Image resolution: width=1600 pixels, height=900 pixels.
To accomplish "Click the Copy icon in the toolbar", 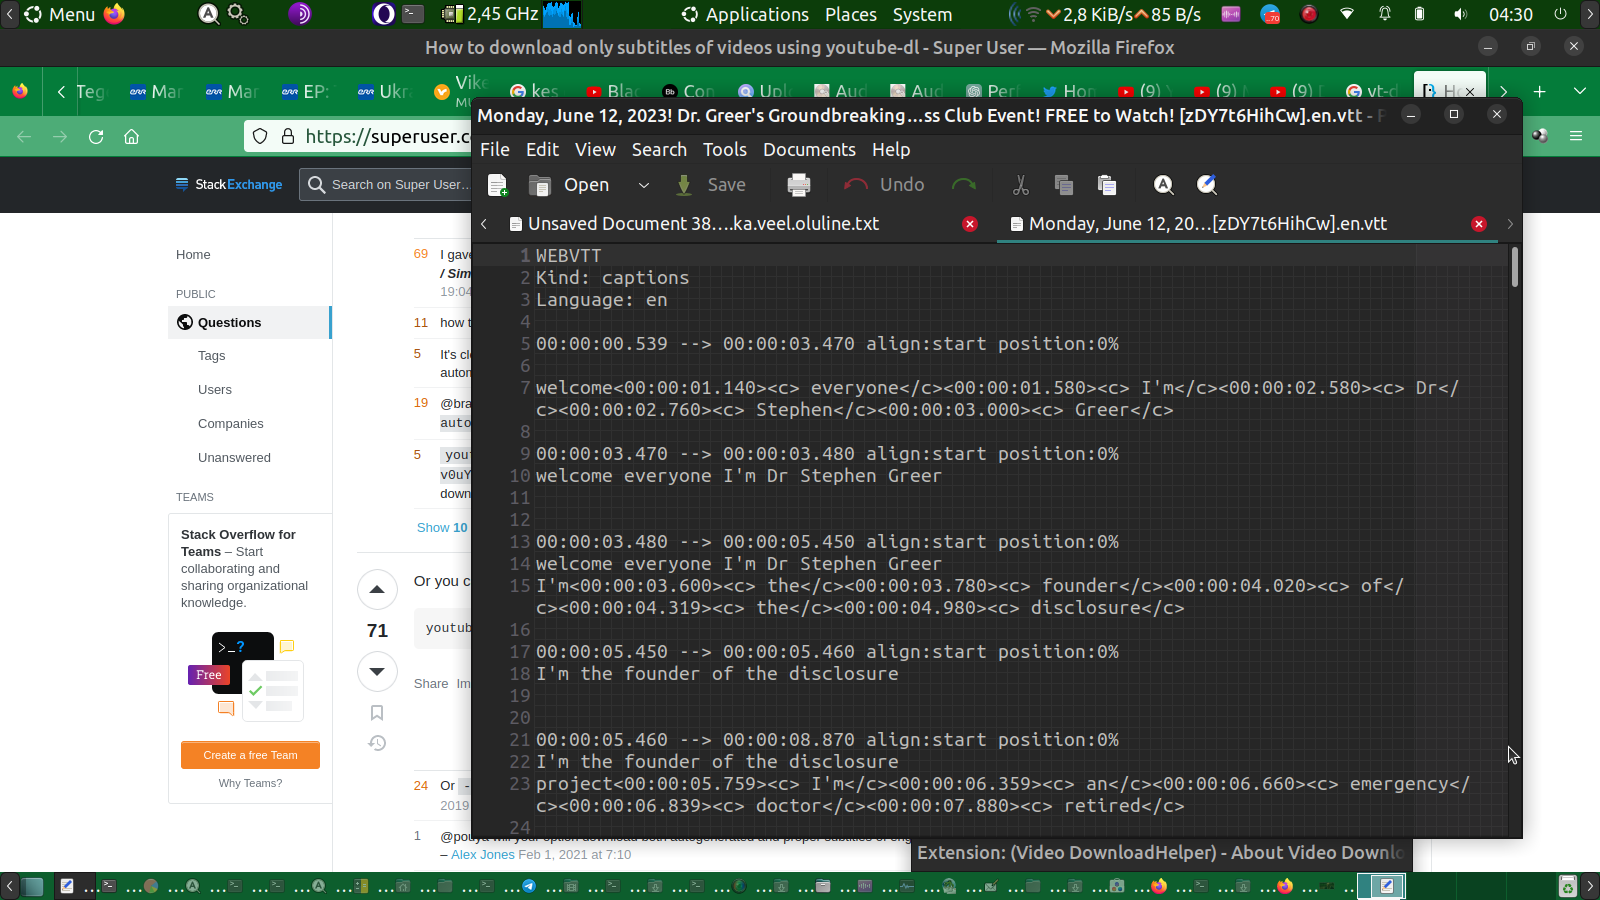I will [1063, 185].
